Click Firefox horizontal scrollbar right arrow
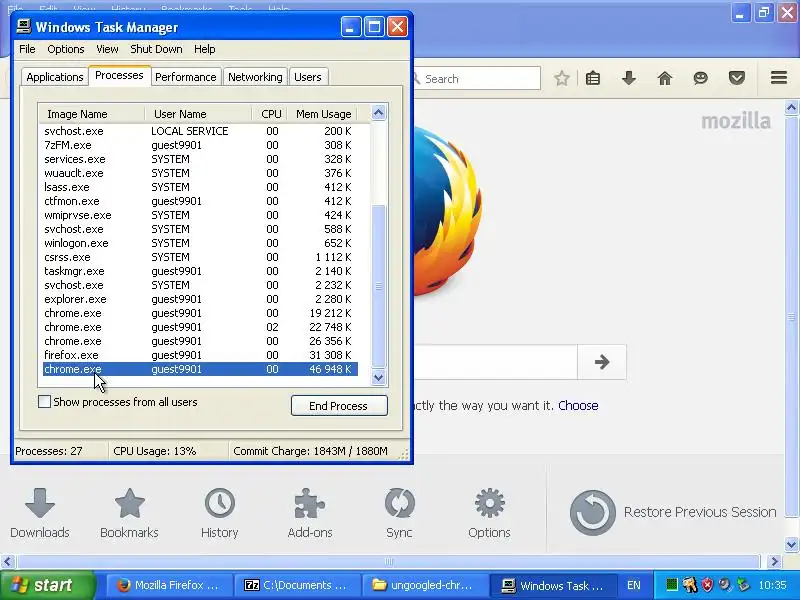Screen dimensions: 800x600 [774, 562]
